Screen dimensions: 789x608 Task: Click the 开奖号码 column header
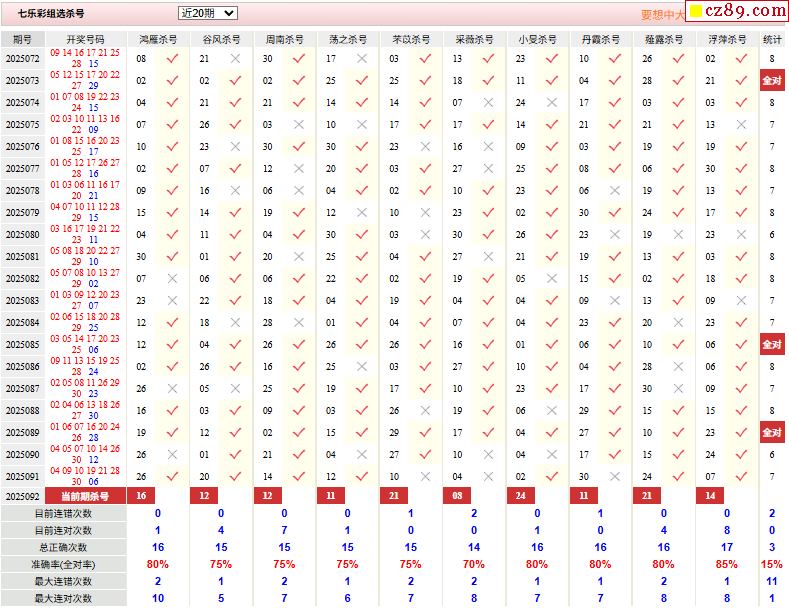(x=86, y=39)
